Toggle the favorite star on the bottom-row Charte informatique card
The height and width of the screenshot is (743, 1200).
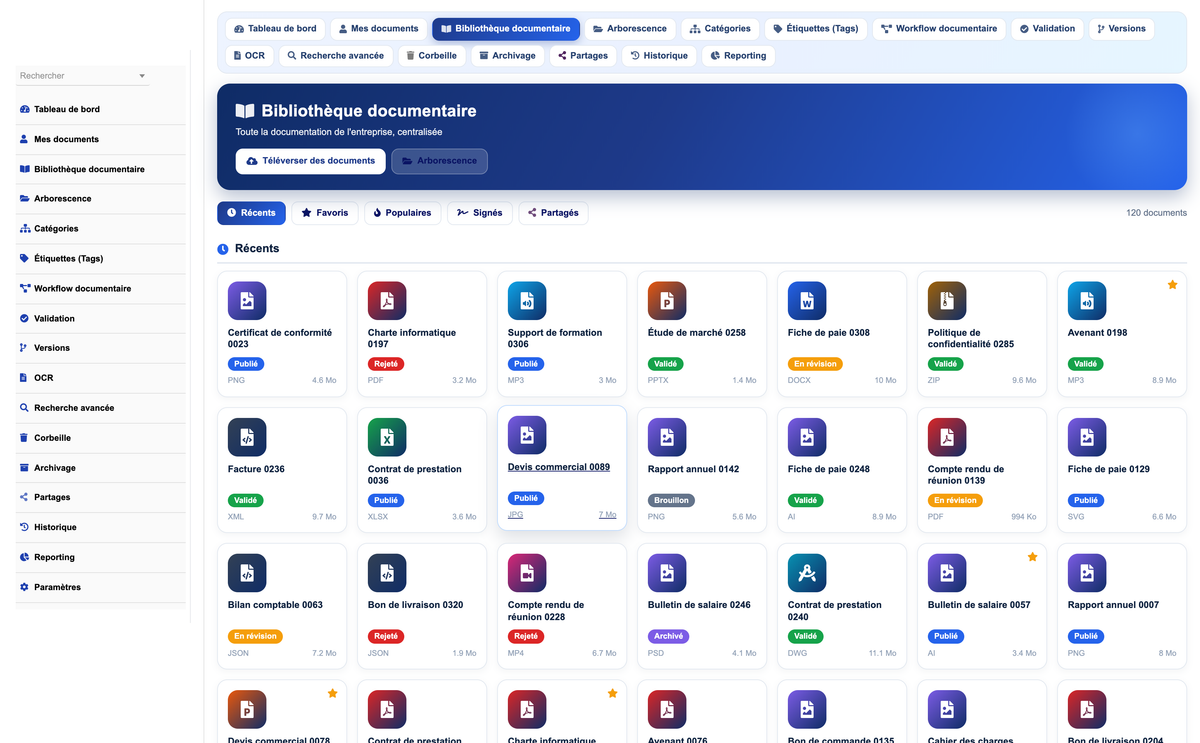point(612,693)
